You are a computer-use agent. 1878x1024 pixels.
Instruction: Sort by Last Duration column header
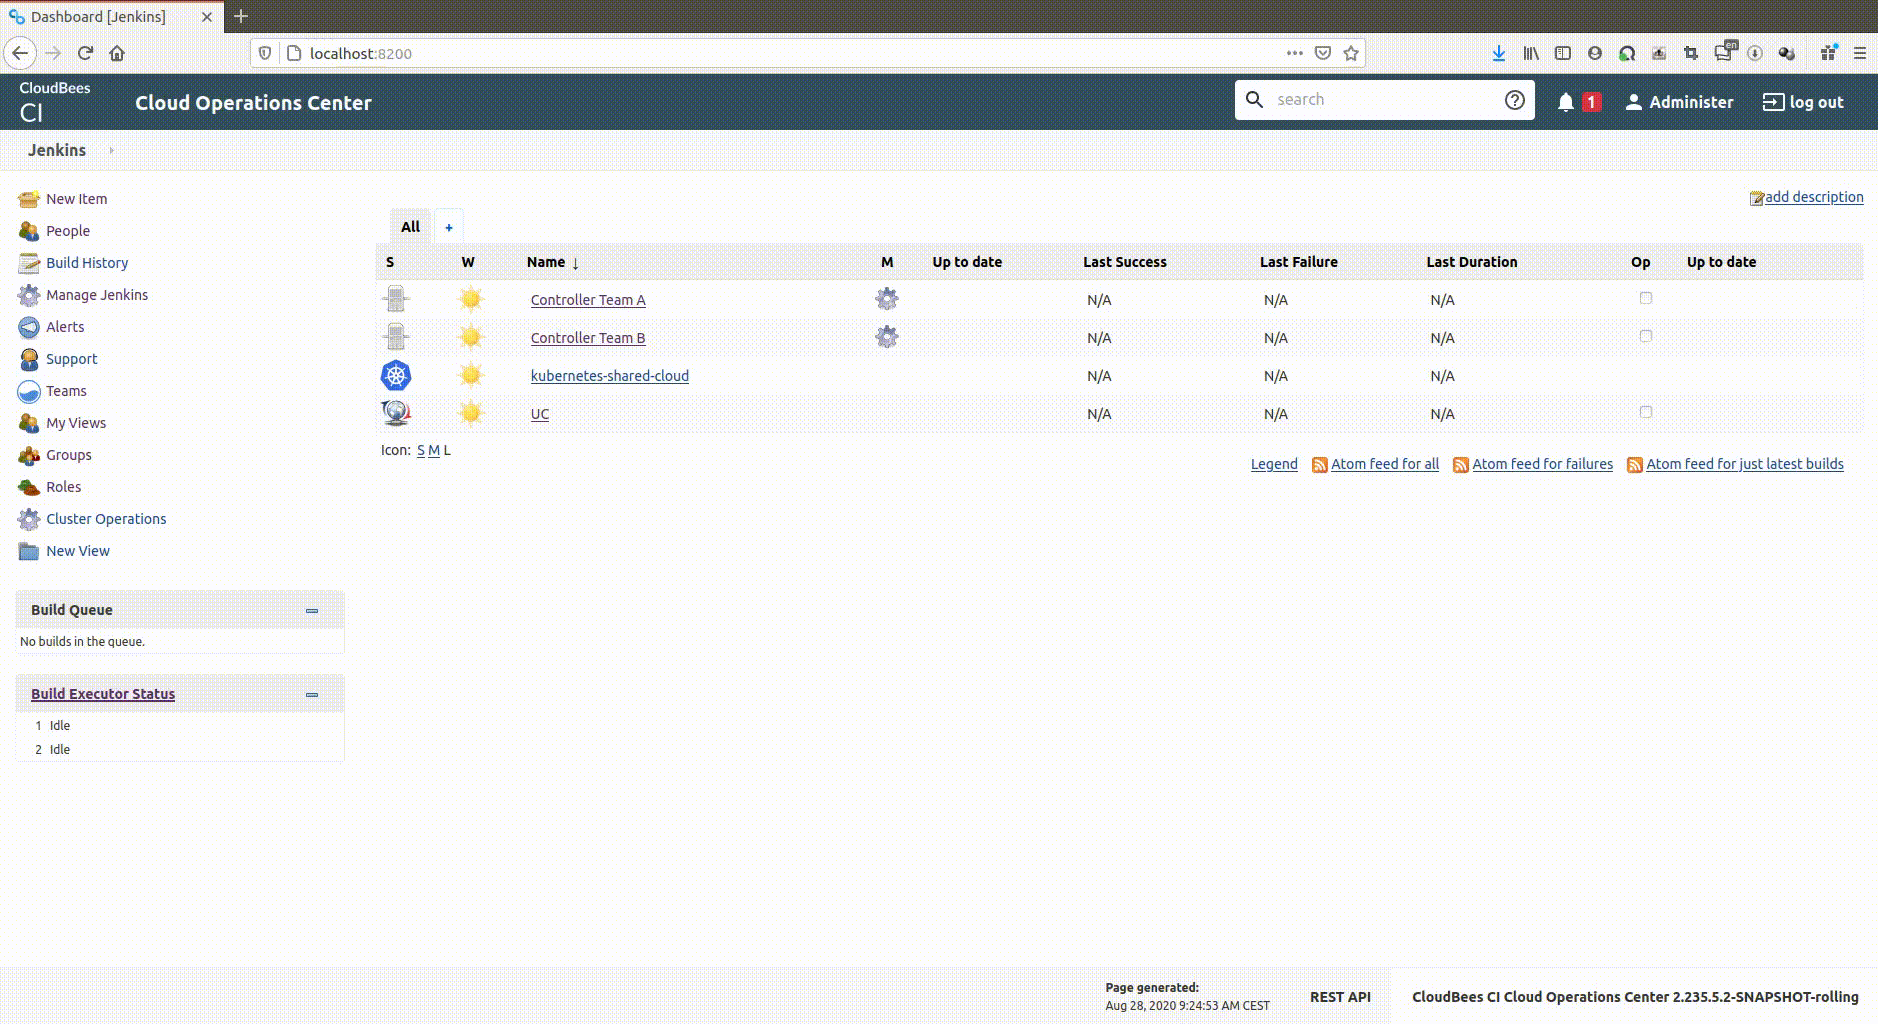[x=1472, y=262]
